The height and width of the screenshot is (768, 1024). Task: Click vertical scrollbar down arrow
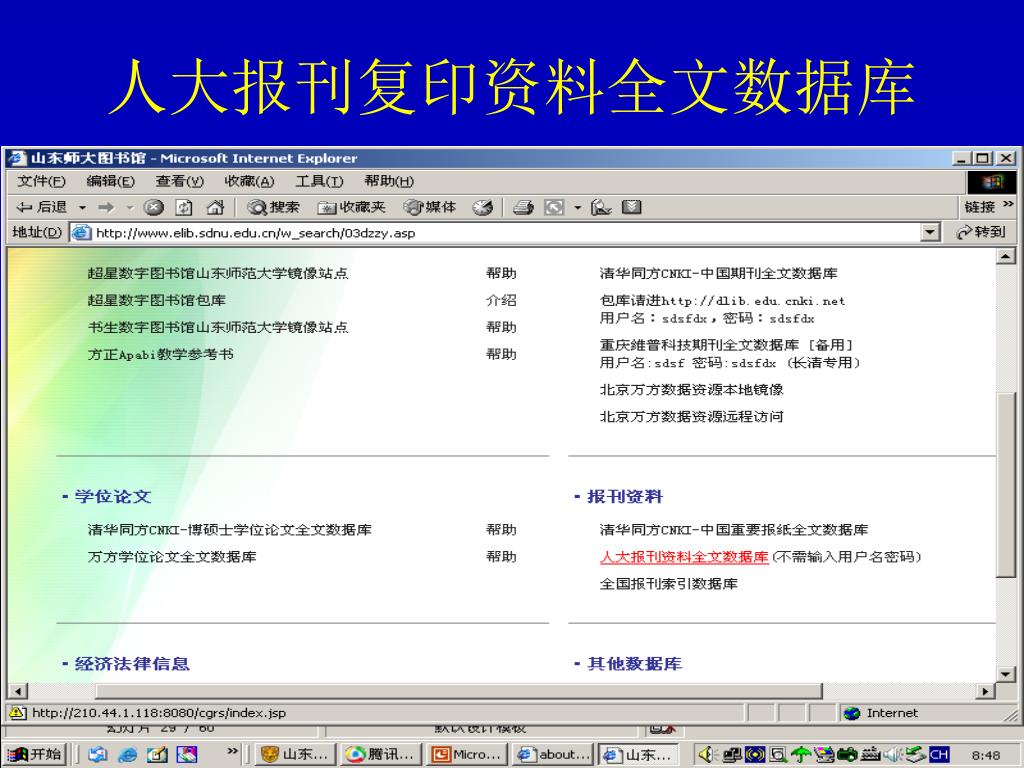[1006, 674]
